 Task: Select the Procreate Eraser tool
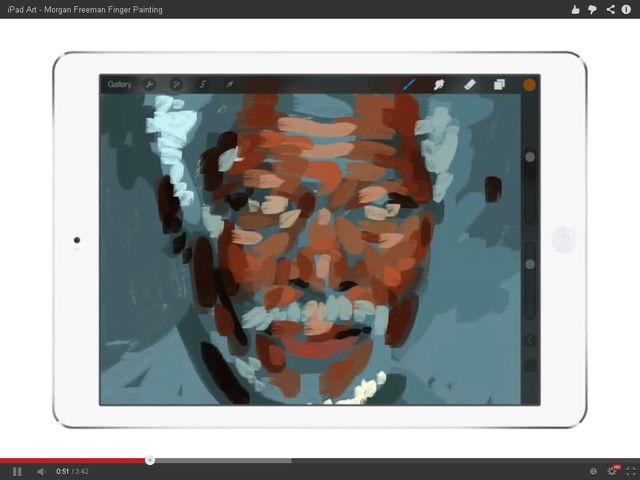click(x=470, y=84)
